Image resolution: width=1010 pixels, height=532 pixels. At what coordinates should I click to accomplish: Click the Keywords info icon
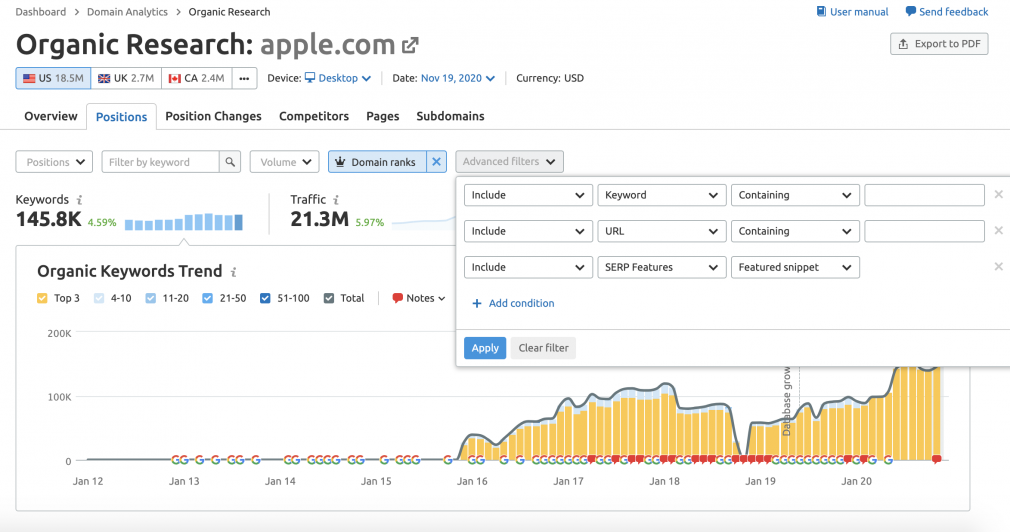[79, 200]
